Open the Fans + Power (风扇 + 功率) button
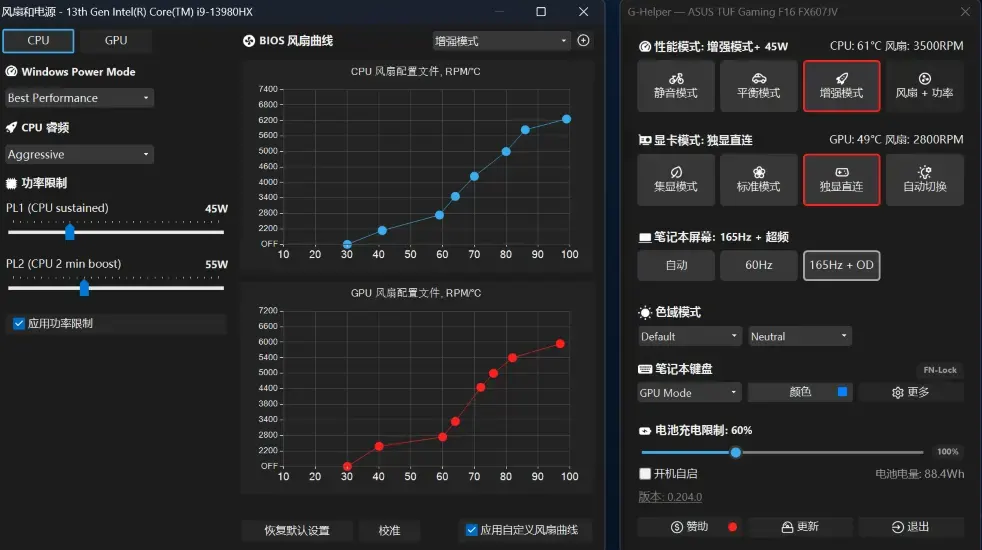This screenshot has width=982, height=550. [x=924, y=86]
